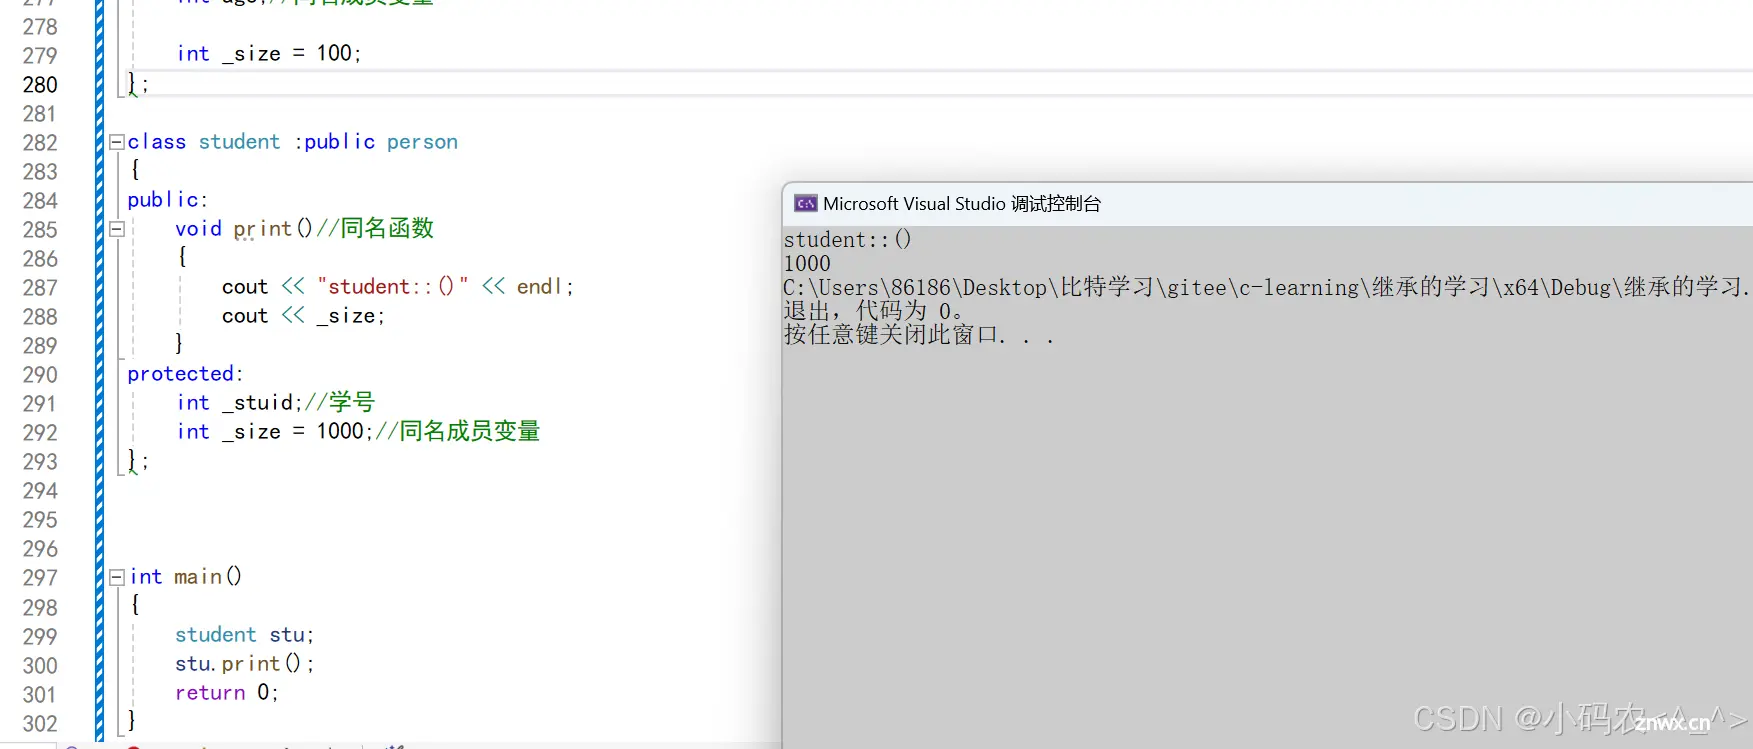
Task: Click console text '退出，代码为 0。'
Action: coord(874,311)
